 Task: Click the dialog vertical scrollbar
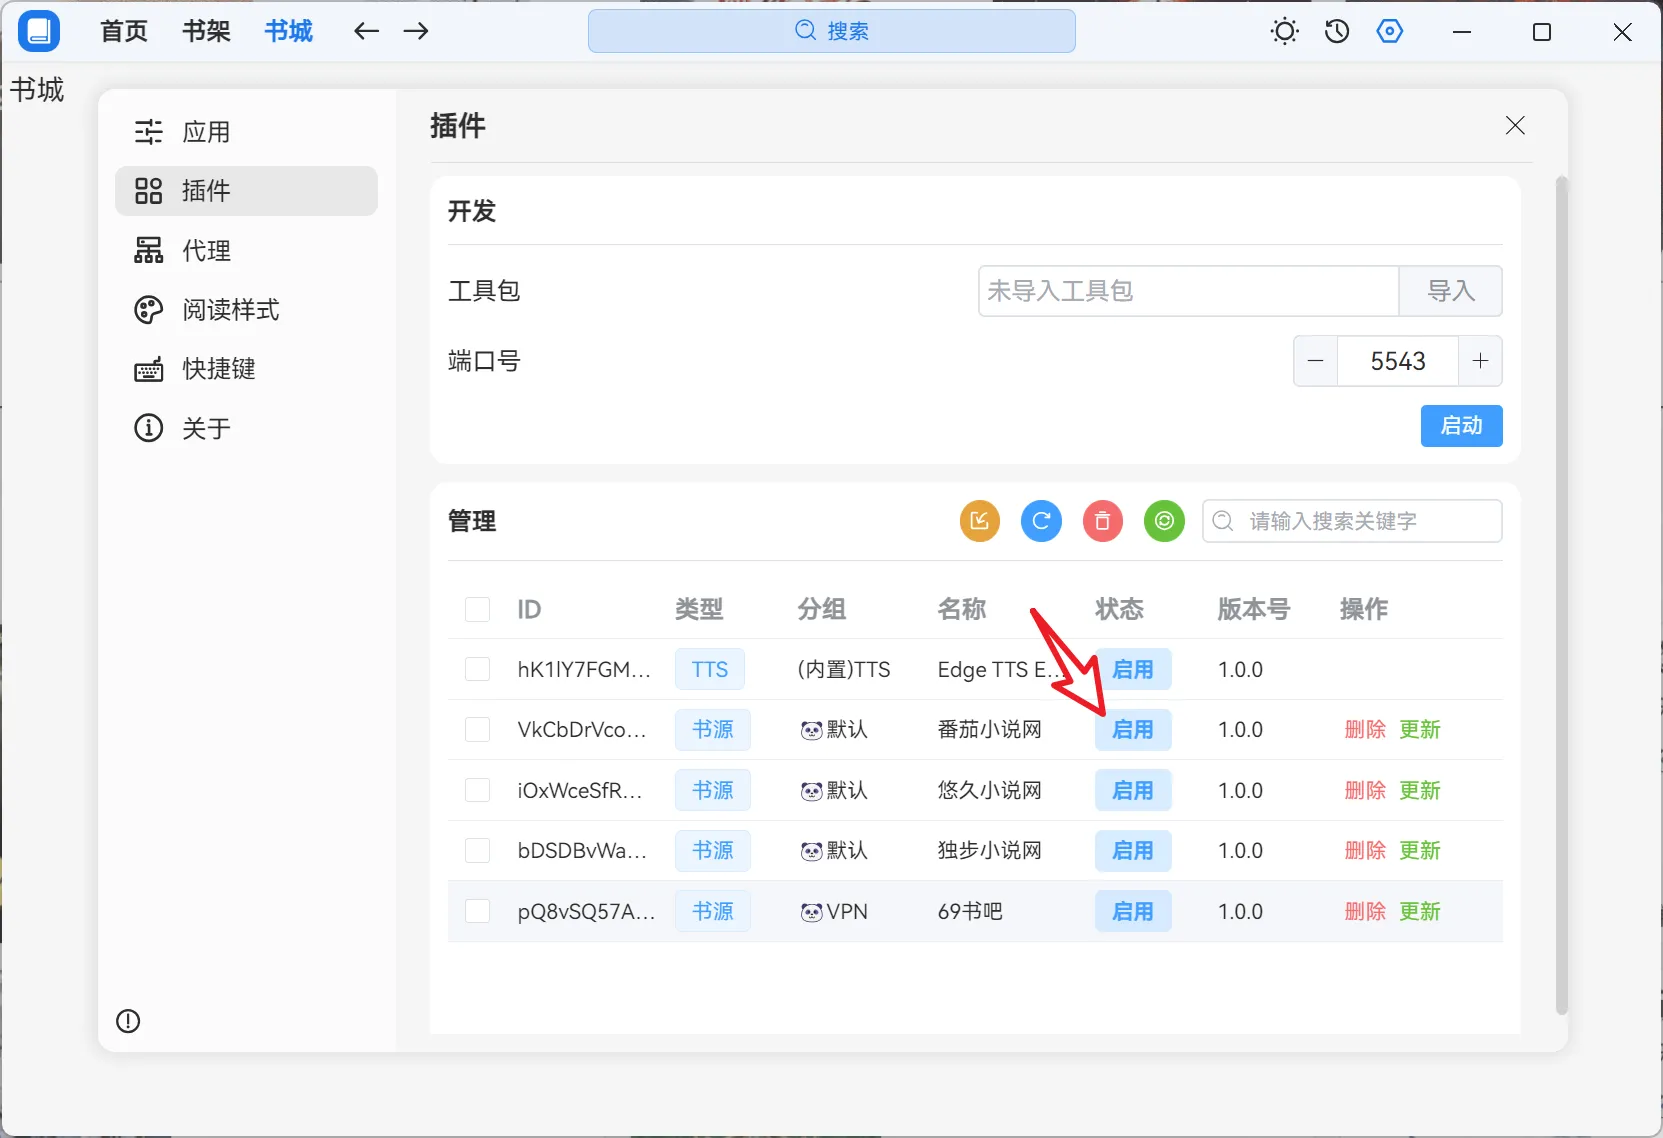[x=1561, y=596]
